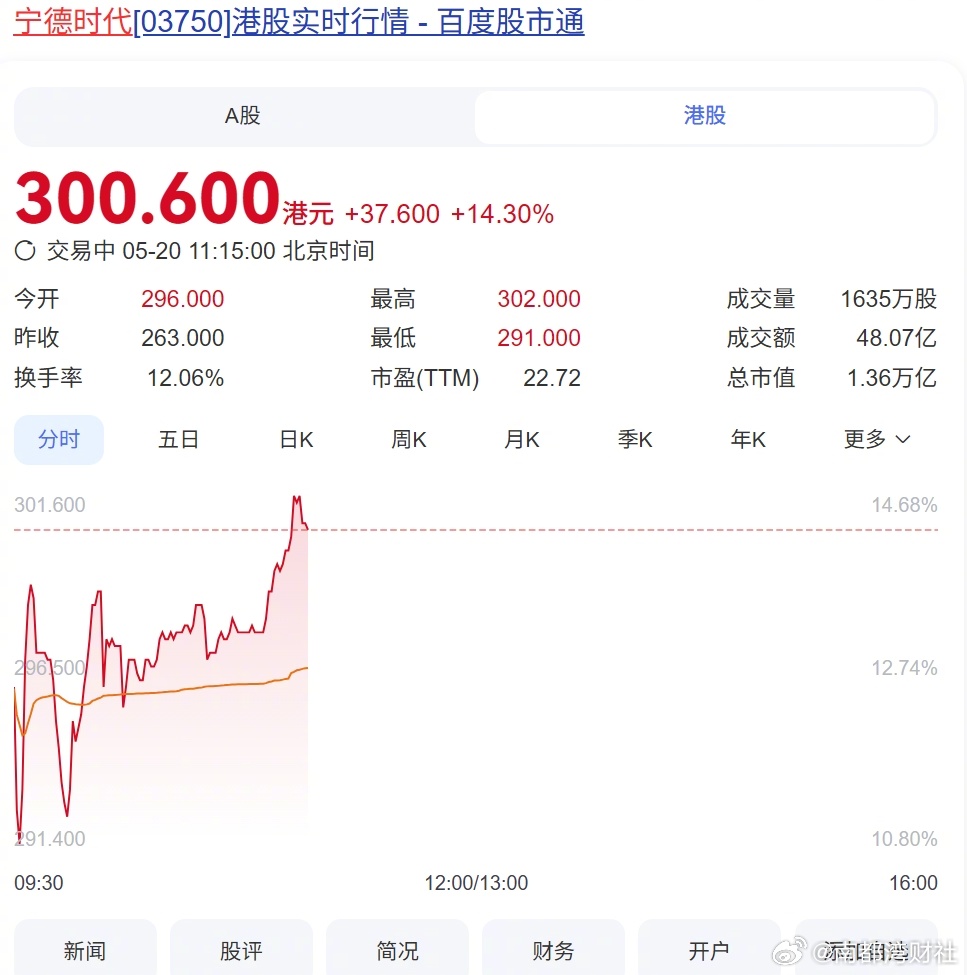Click the 最高 value 302.000
The height and width of the screenshot is (975, 967).
[539, 299]
